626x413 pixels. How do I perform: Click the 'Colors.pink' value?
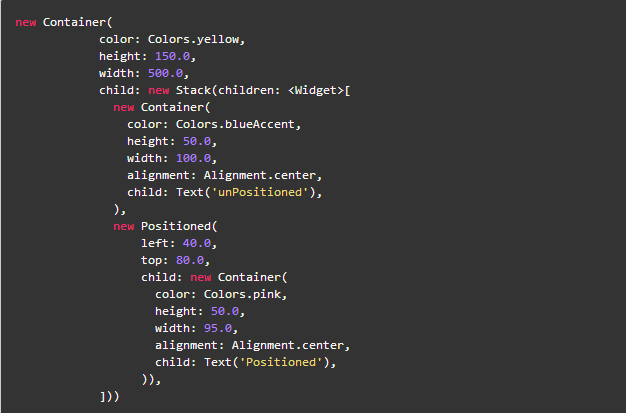click(x=242, y=294)
